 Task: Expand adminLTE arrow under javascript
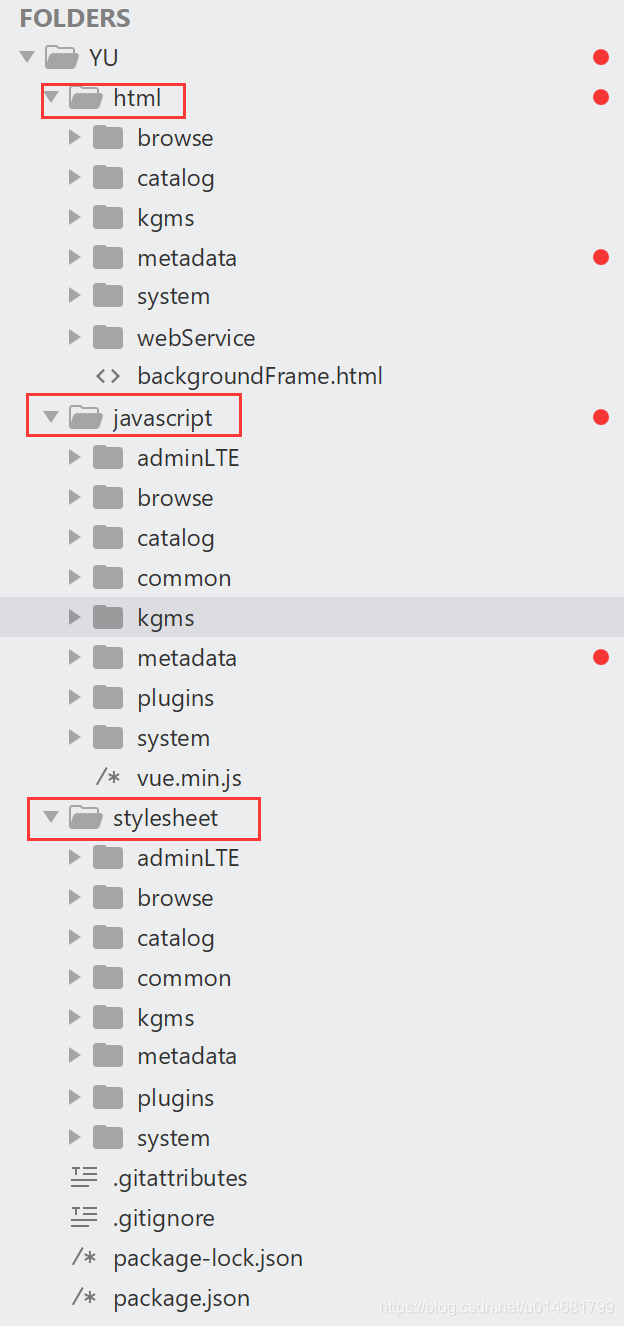click(74, 457)
